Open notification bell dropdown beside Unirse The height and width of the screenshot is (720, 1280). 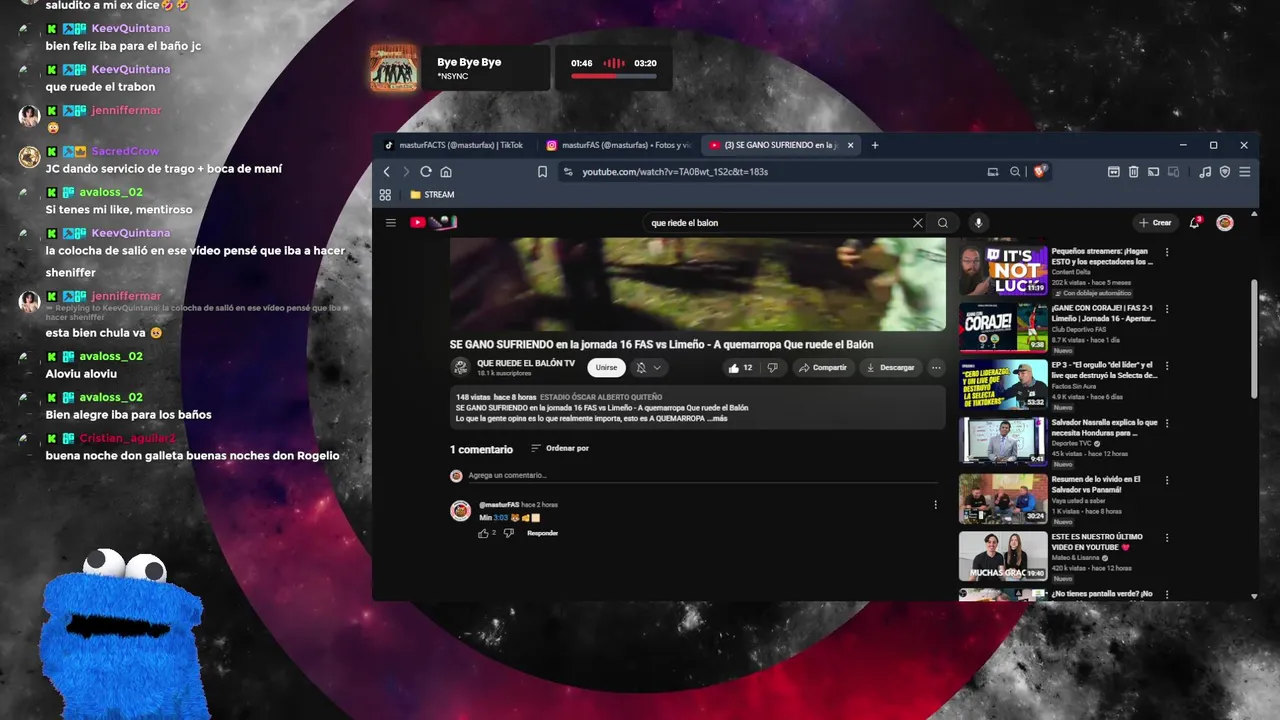pos(648,368)
